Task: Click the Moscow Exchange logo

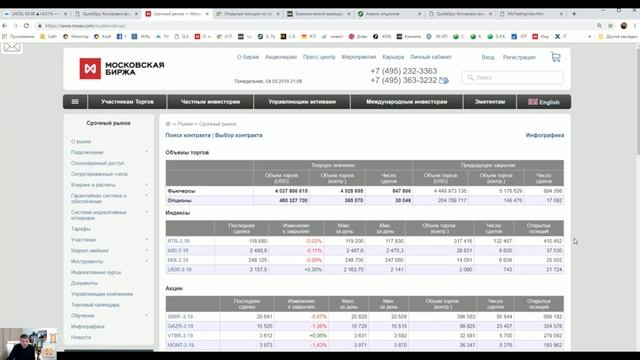Action: click(x=122, y=68)
